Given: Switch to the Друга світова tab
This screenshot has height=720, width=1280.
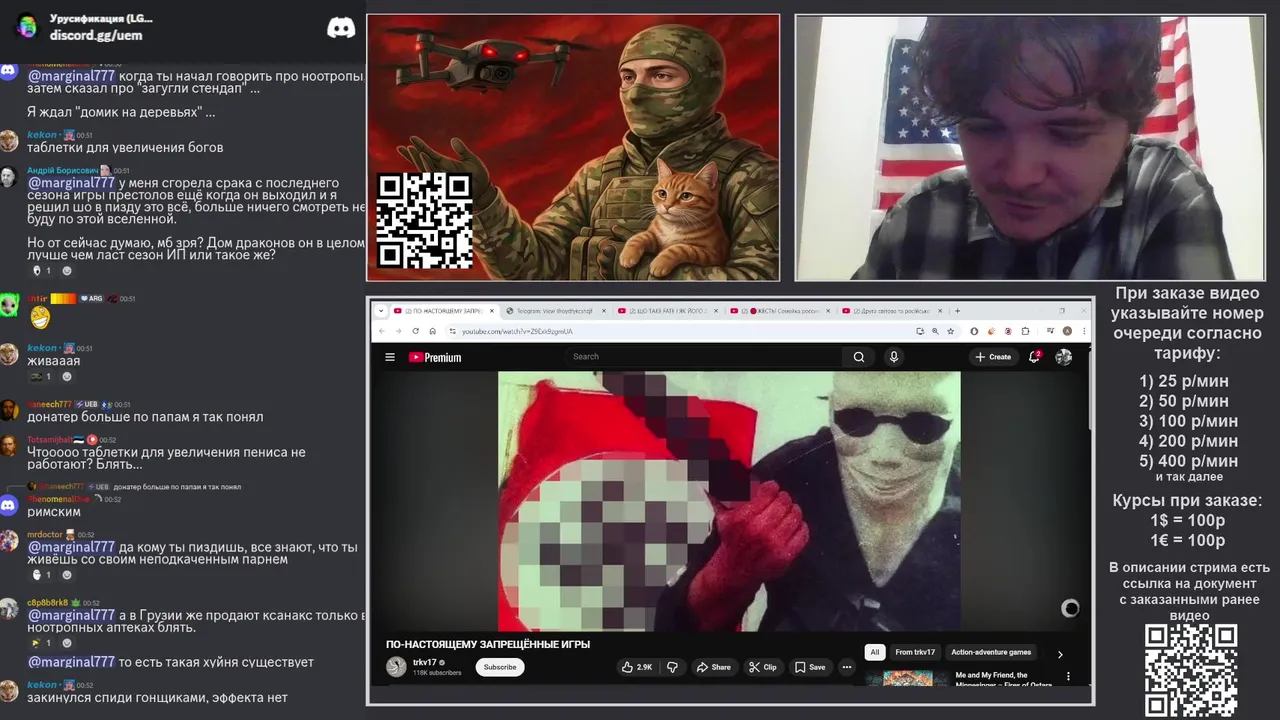Looking at the screenshot, I should pyautogui.click(x=892, y=311).
